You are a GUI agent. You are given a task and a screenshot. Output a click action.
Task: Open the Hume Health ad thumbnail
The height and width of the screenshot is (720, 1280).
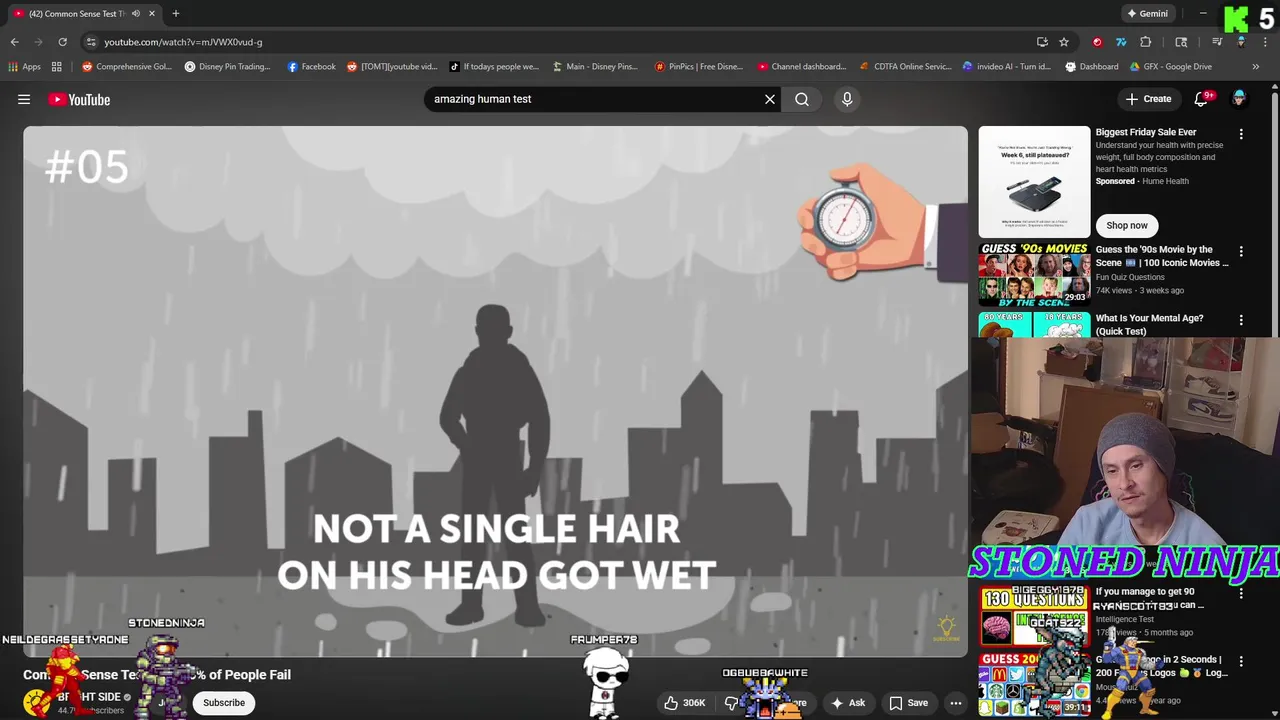1034,181
